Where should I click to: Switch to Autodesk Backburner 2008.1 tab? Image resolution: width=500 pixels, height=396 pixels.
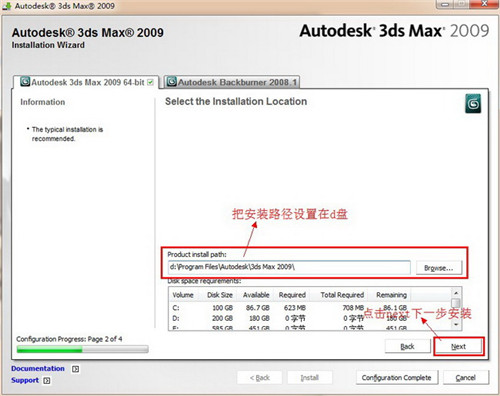[x=232, y=82]
